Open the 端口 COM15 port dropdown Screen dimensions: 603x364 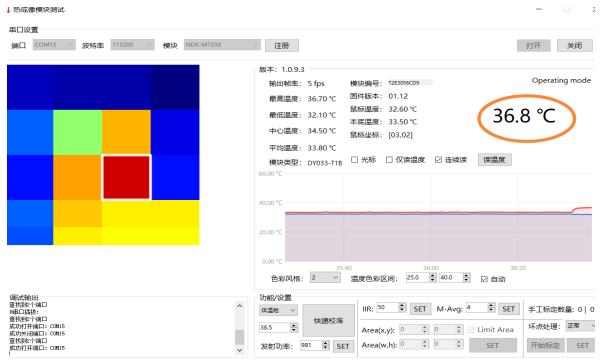(x=54, y=45)
